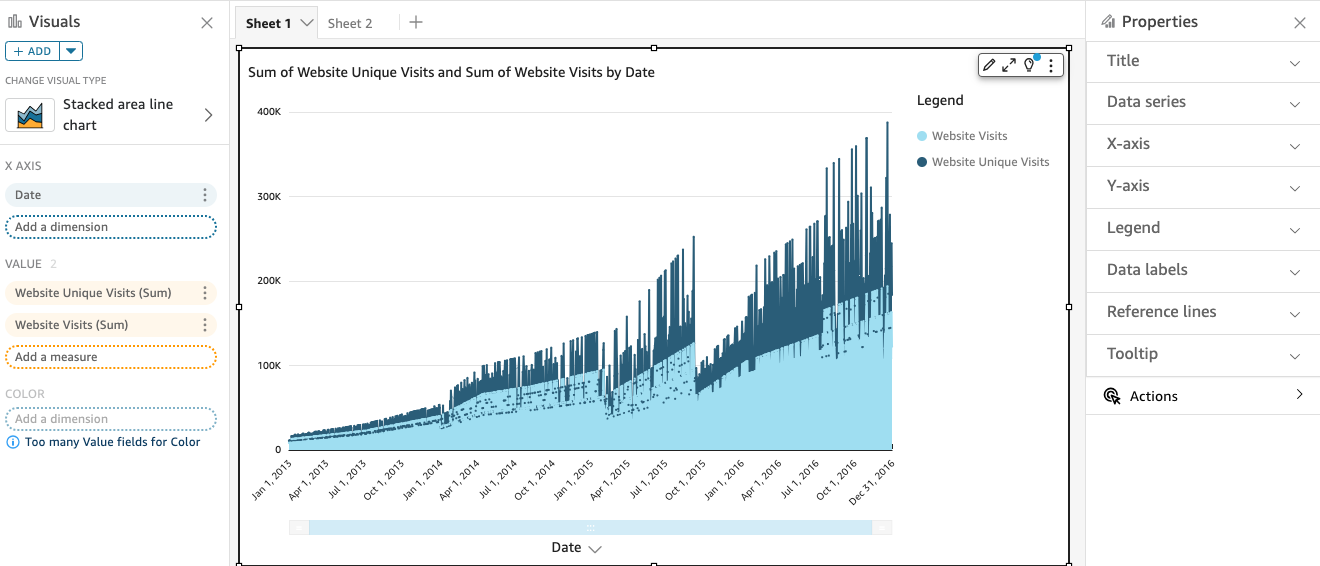
Task: Click the Properties panel icon
Action: (x=1107, y=22)
